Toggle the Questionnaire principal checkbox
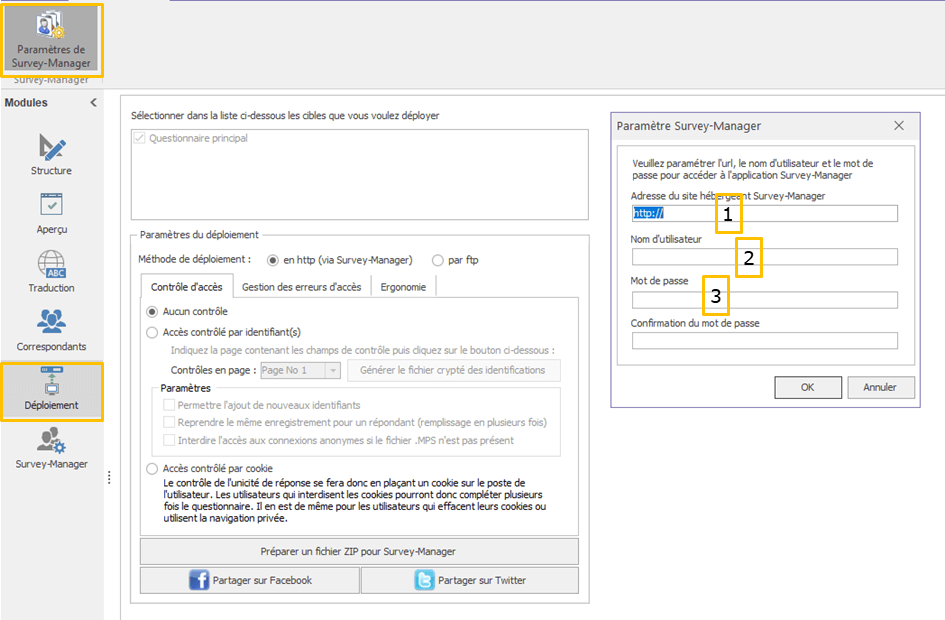Image resolution: width=945 pixels, height=620 pixels. point(140,138)
